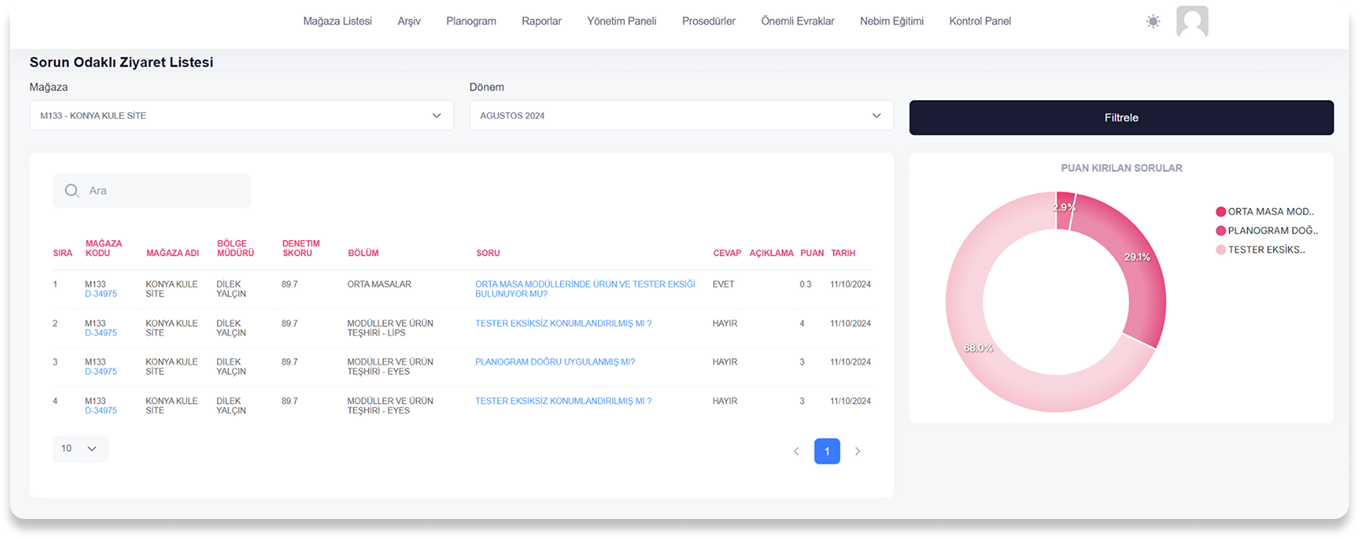
Task: Open PLANOGRAM DOĞRU UYGULANMIŞ MI? question link
Action: pyautogui.click(x=555, y=362)
